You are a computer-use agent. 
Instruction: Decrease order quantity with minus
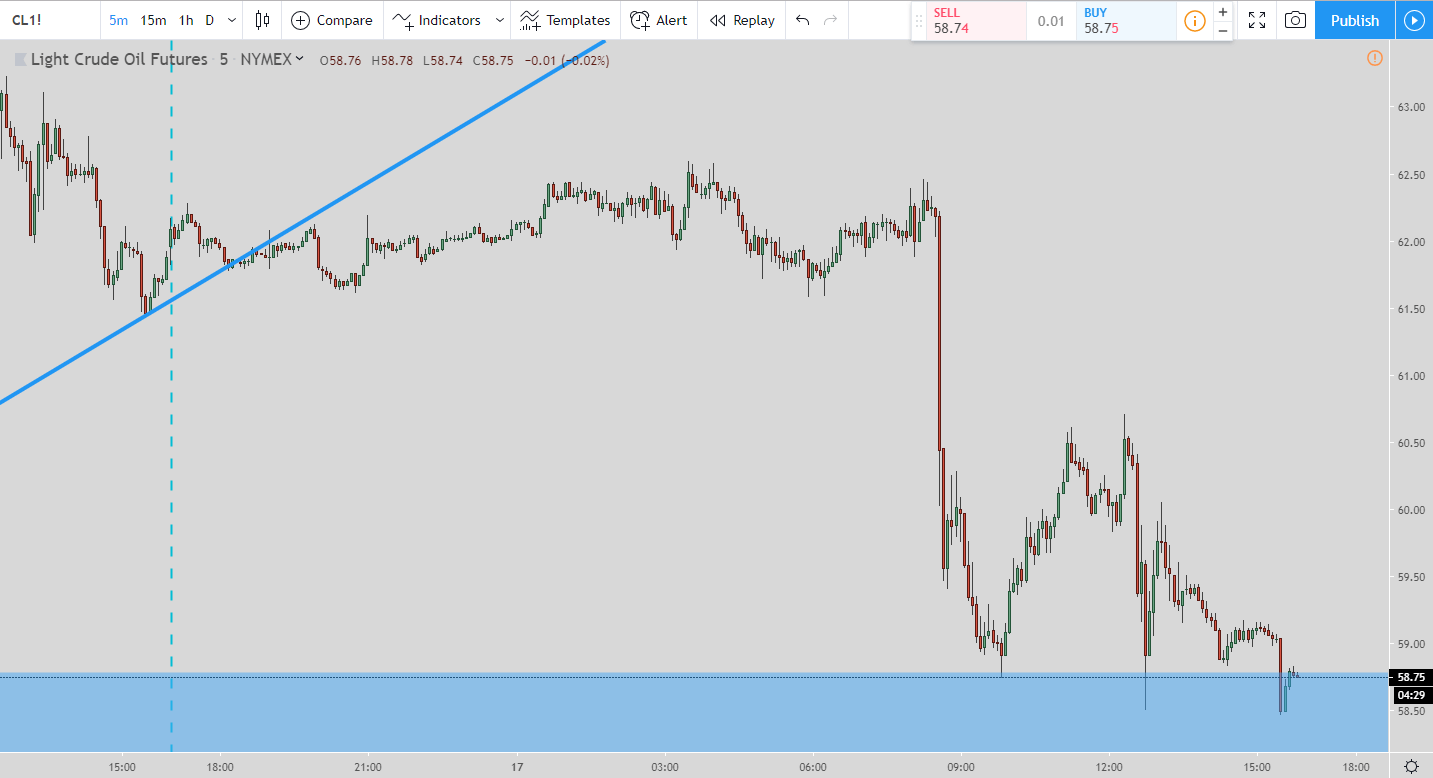tap(1222, 30)
